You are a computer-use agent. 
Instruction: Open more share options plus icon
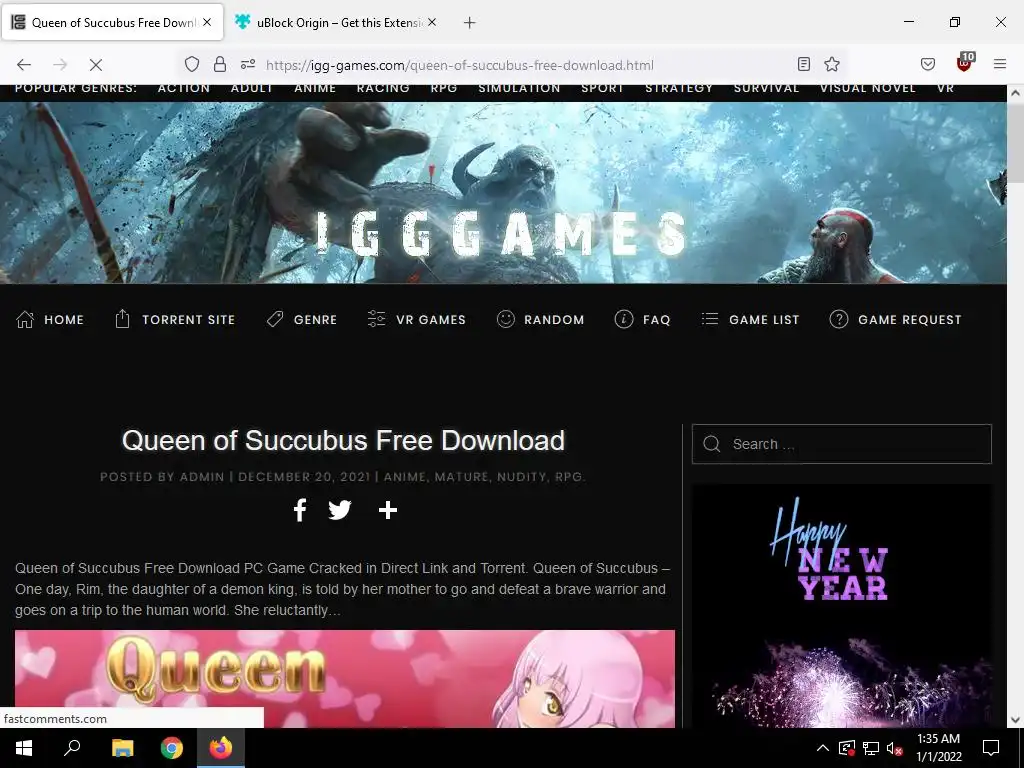388,510
